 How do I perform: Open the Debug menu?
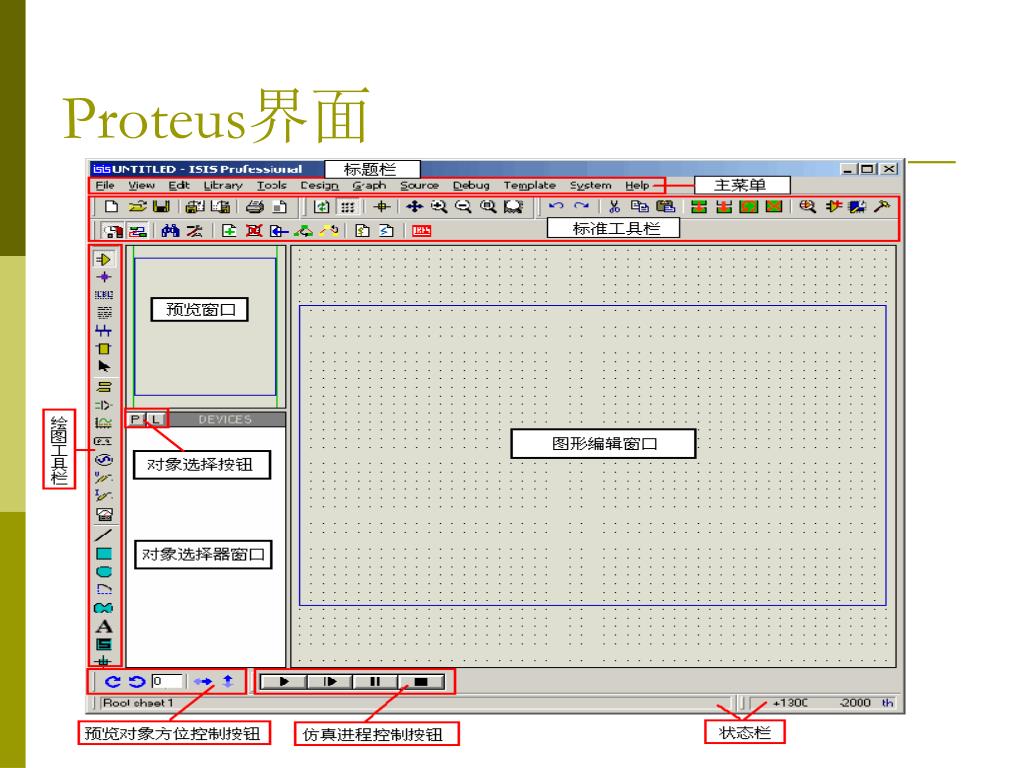(x=471, y=185)
